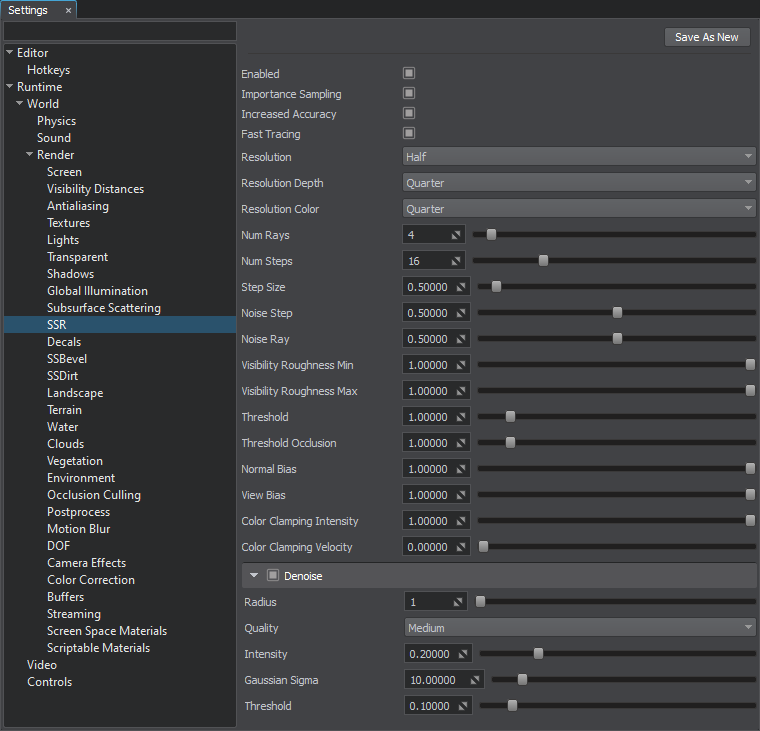Select Water in the settings tree

coord(63,427)
